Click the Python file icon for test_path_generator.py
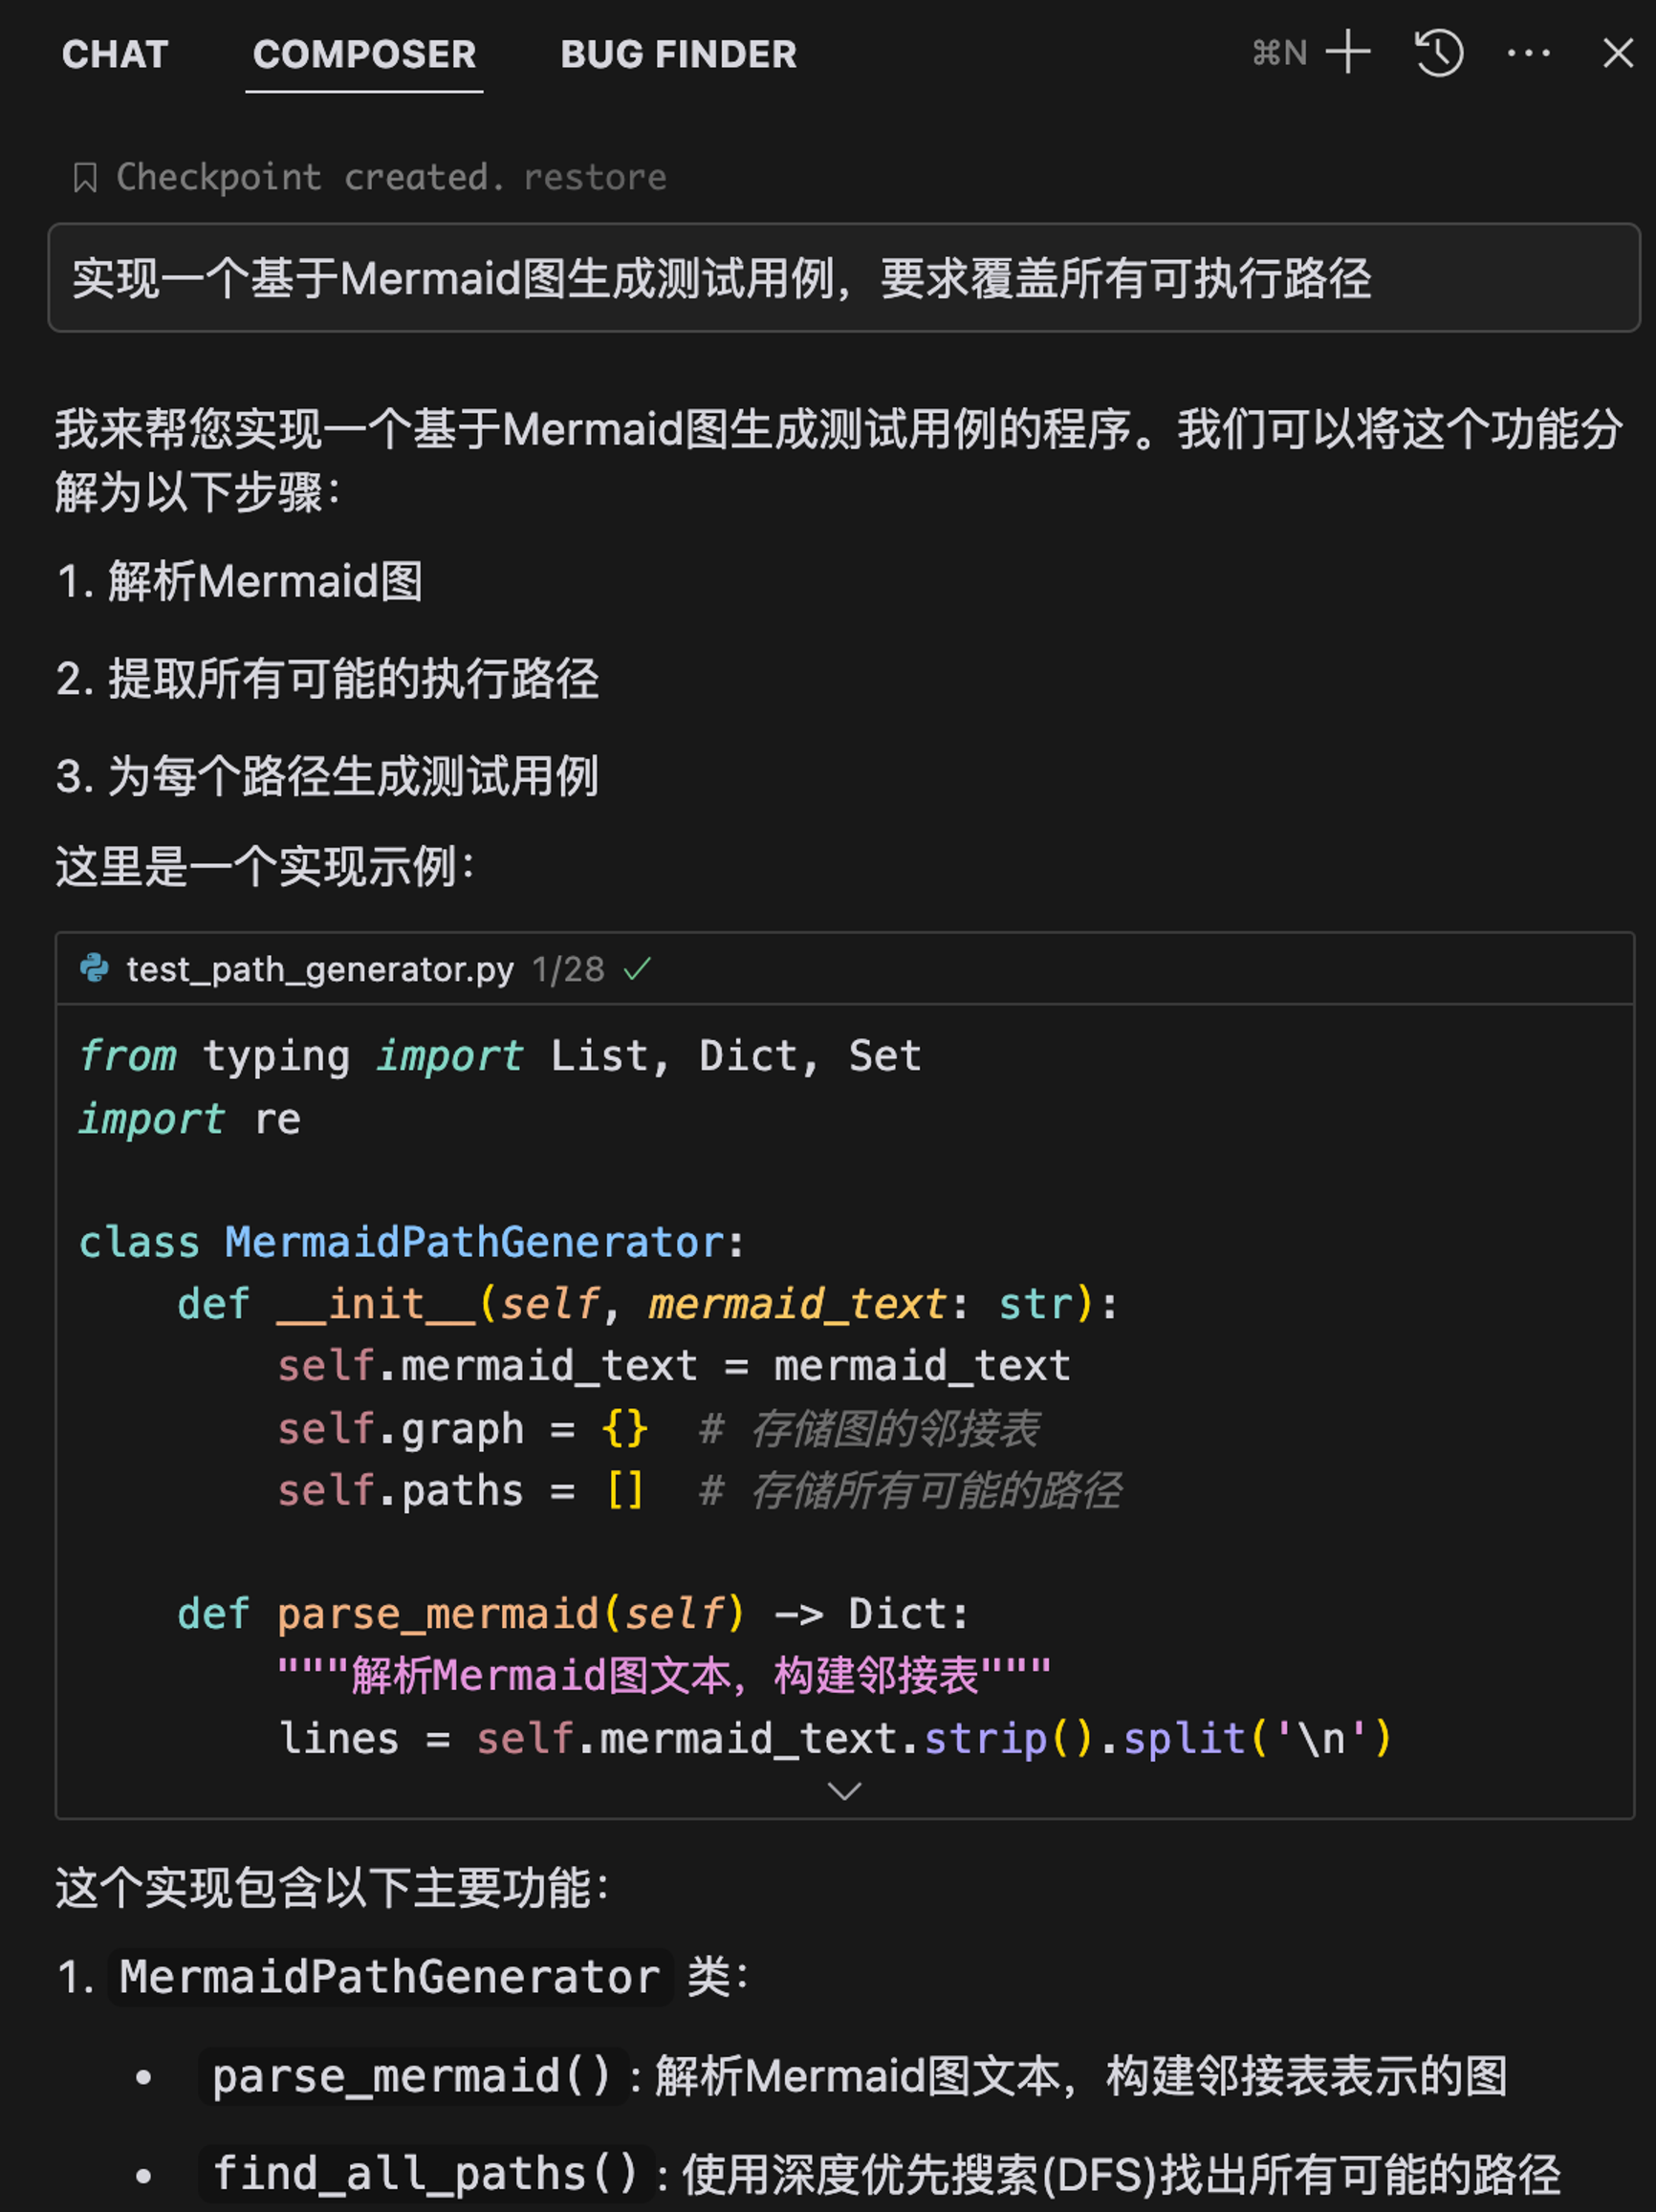This screenshot has width=1656, height=2212. [94, 968]
